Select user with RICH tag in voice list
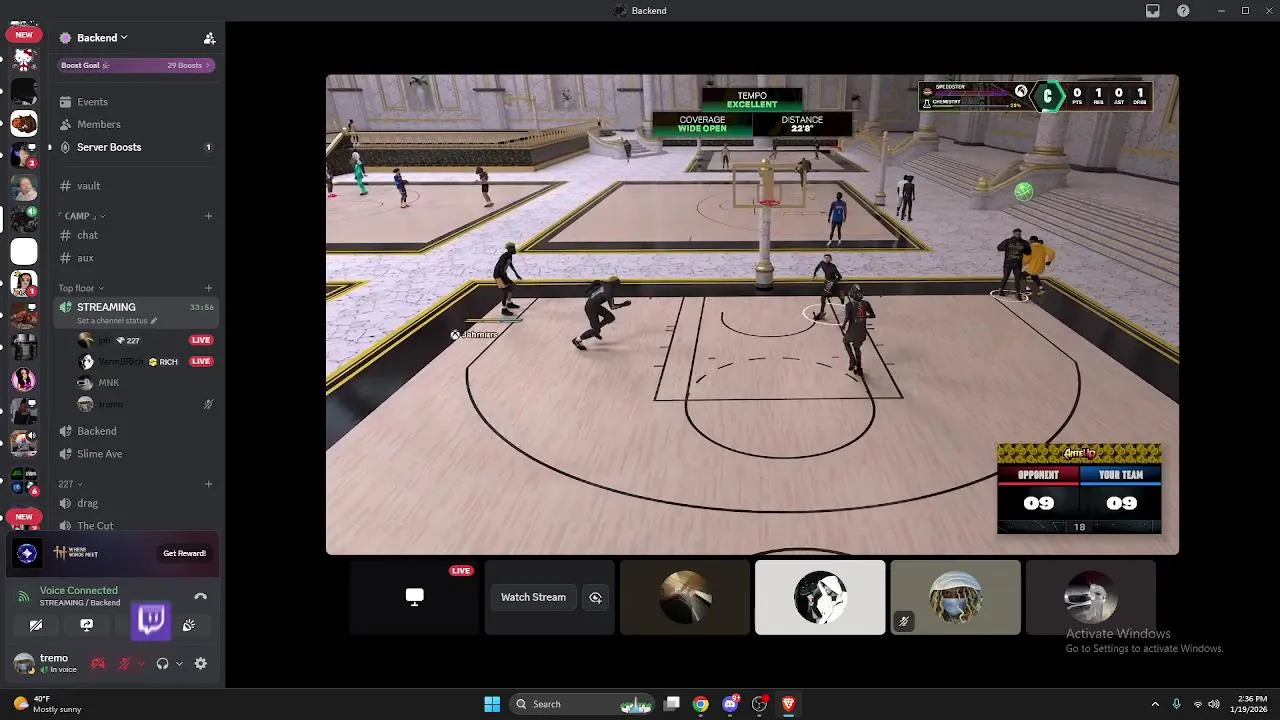Screen dimensions: 1280x720 (x=145, y=361)
